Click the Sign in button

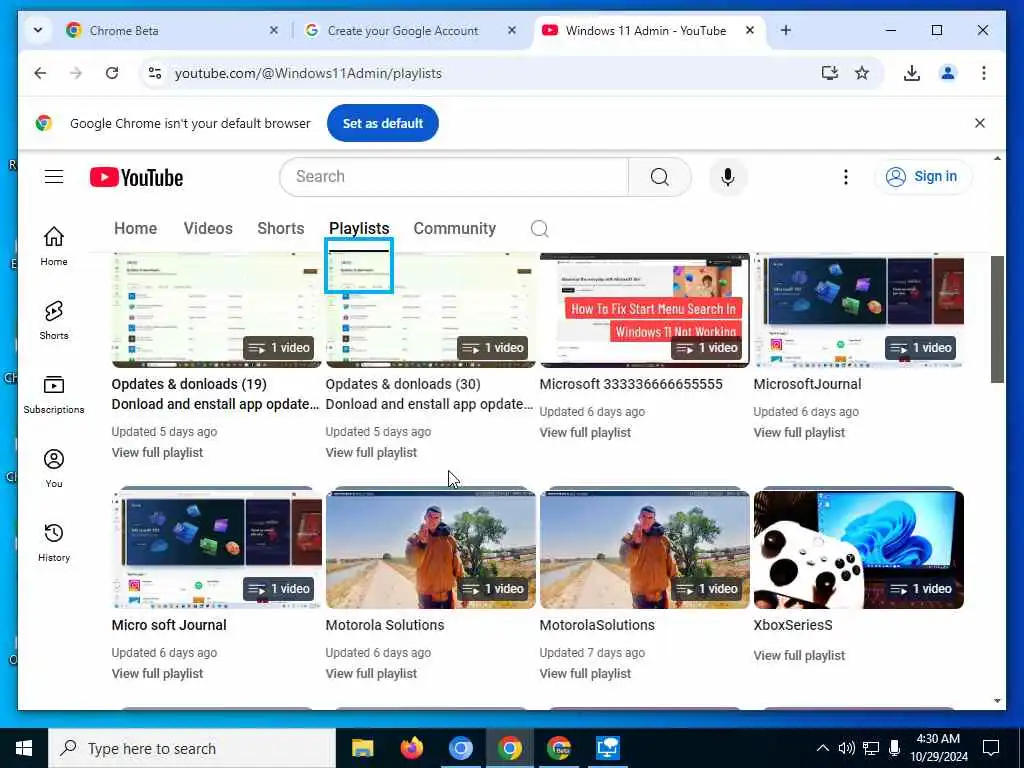(923, 176)
